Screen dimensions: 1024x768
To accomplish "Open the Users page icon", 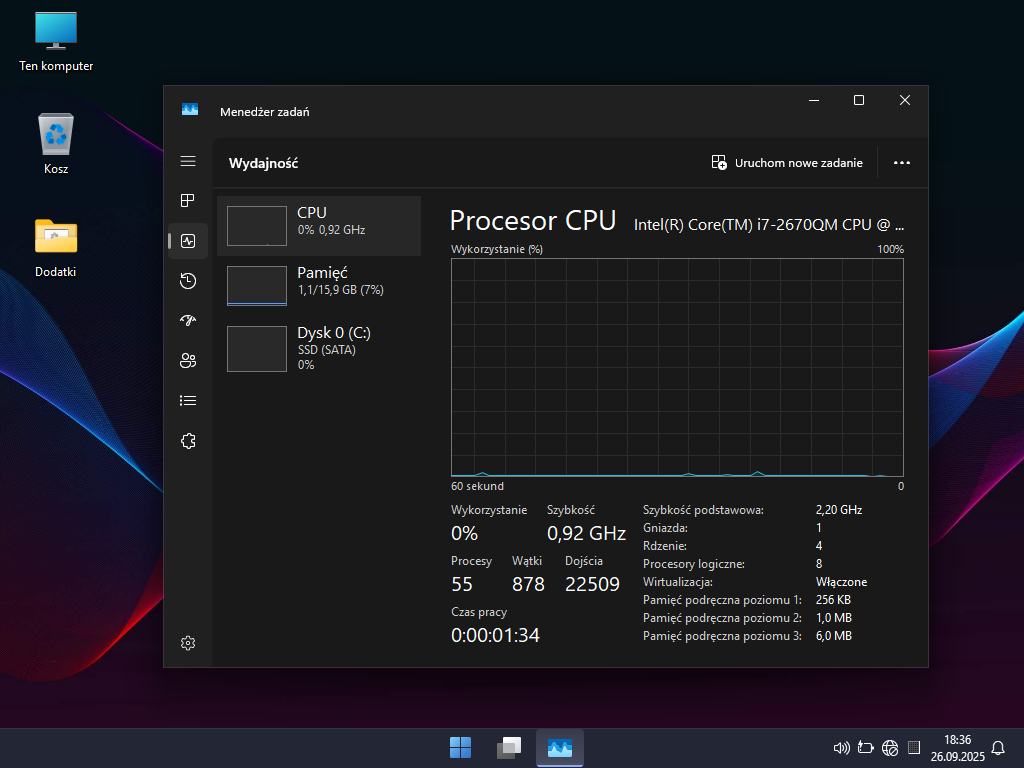I will click(188, 361).
